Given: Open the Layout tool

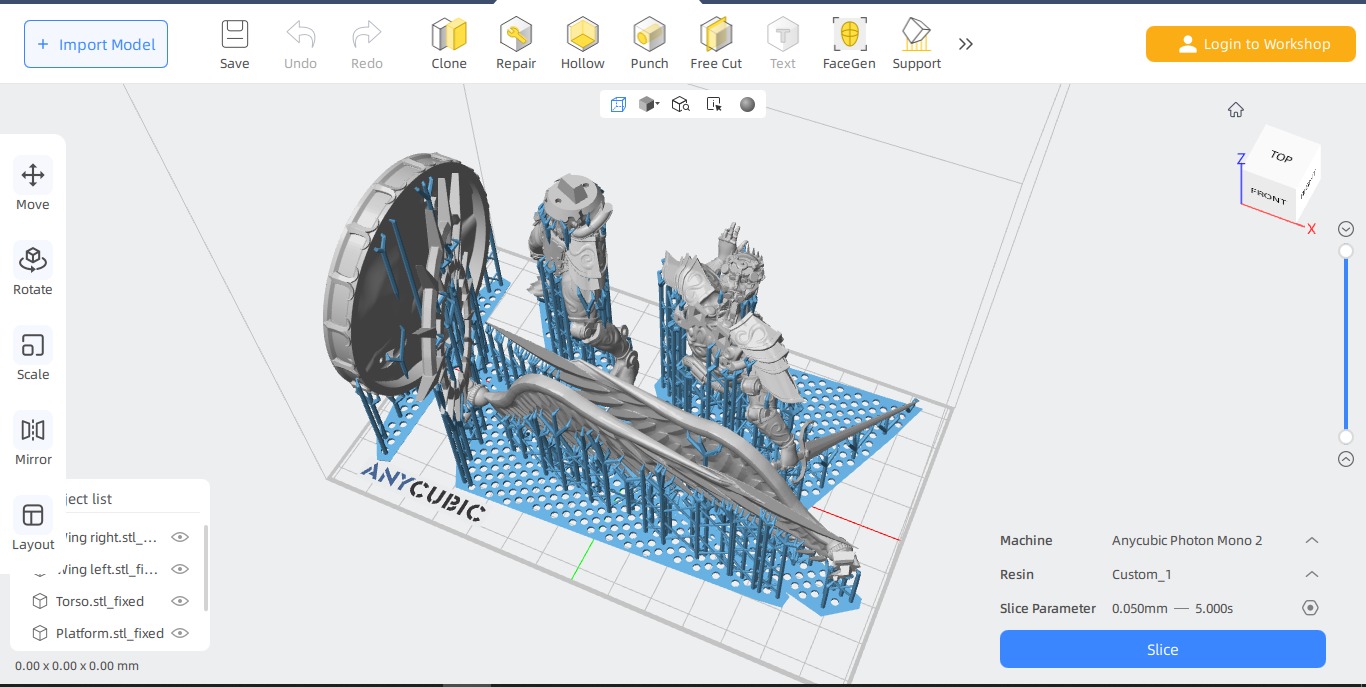Looking at the screenshot, I should [x=33, y=524].
